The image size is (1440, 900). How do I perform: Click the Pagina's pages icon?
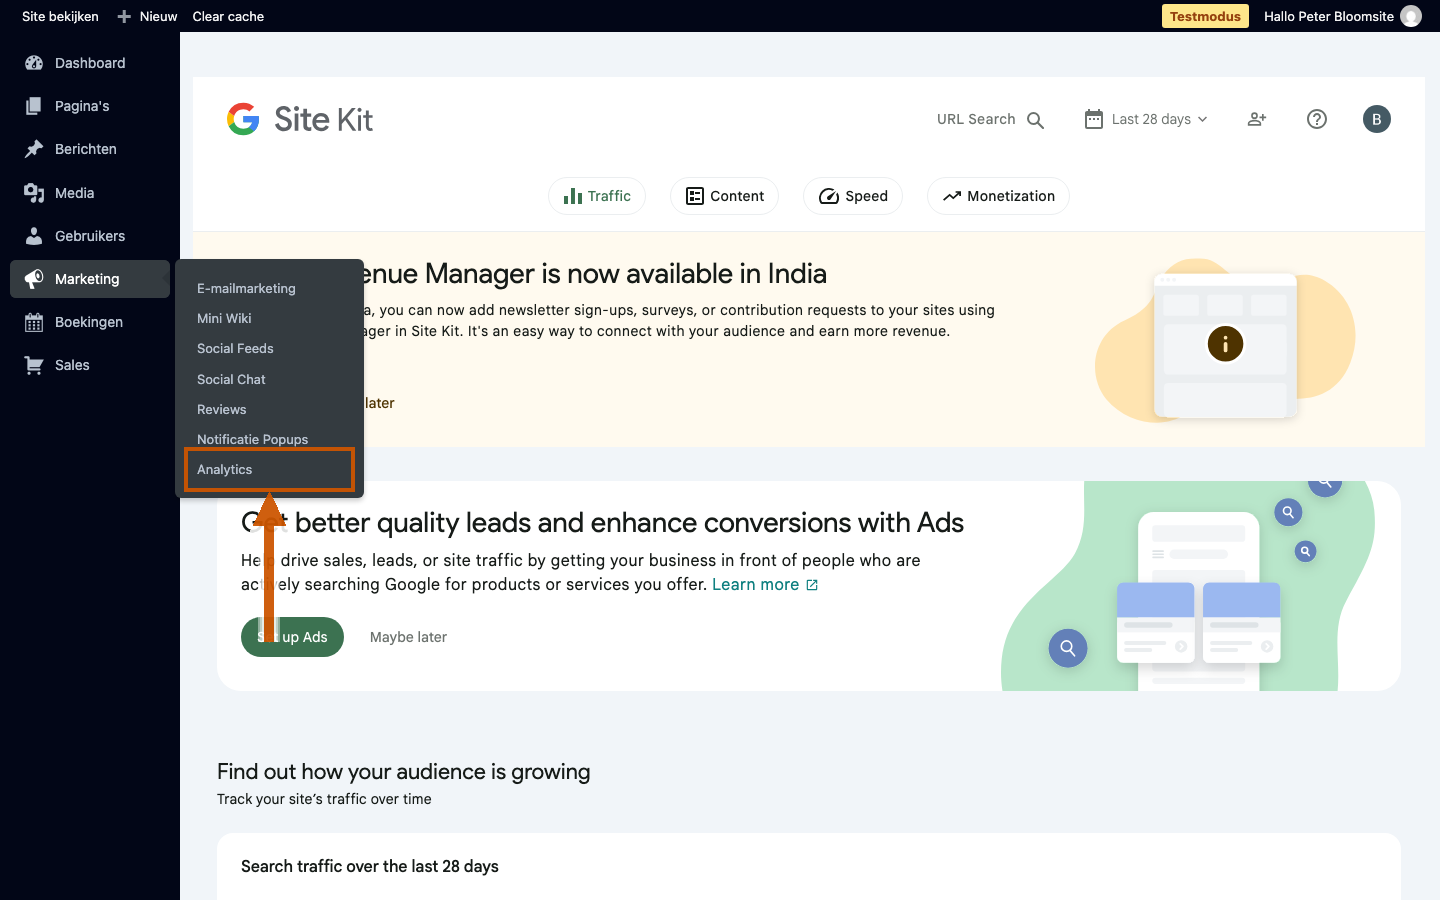tap(34, 106)
